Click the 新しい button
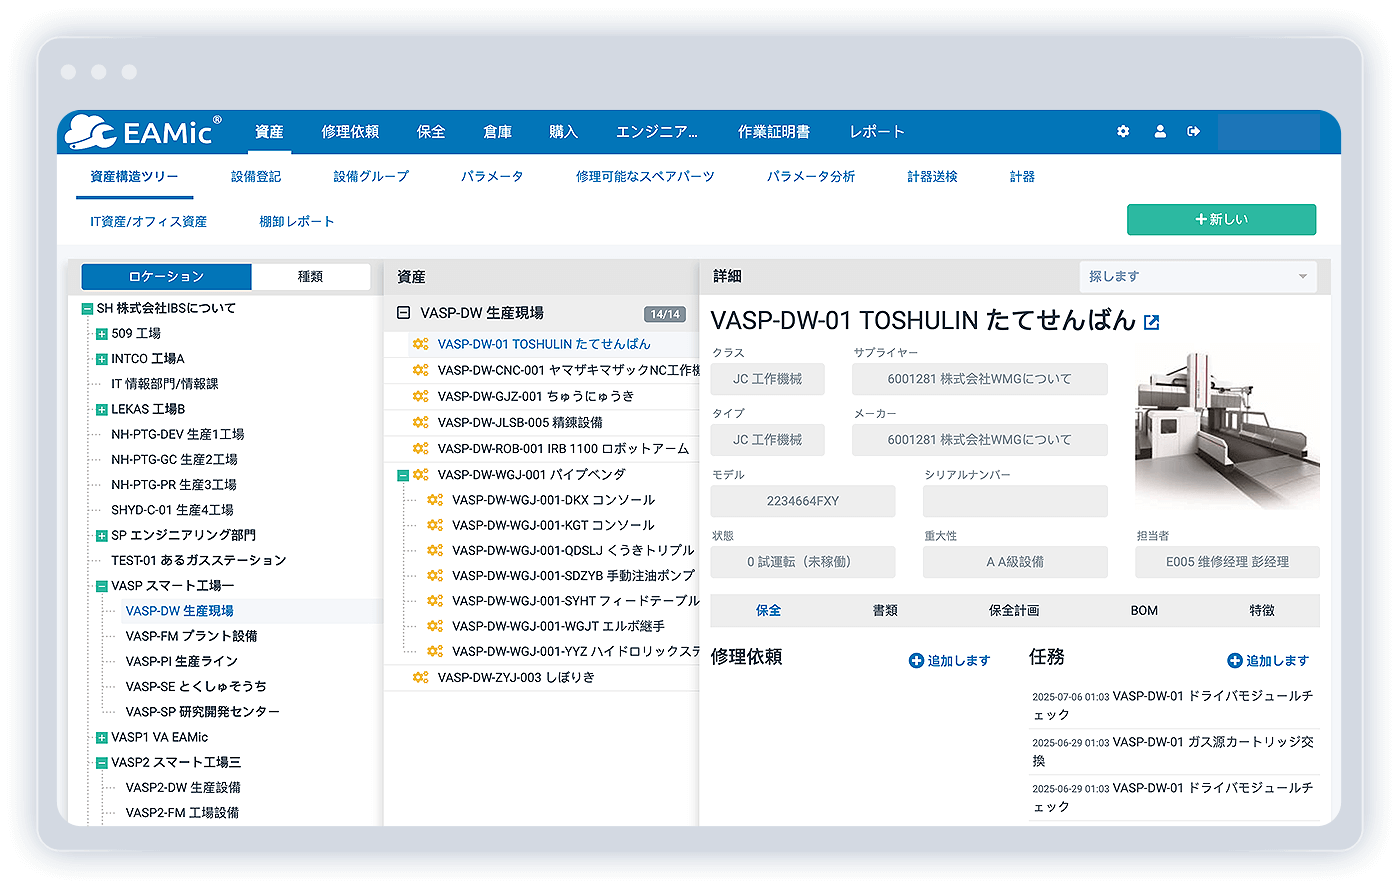1400x888 pixels. click(1221, 219)
